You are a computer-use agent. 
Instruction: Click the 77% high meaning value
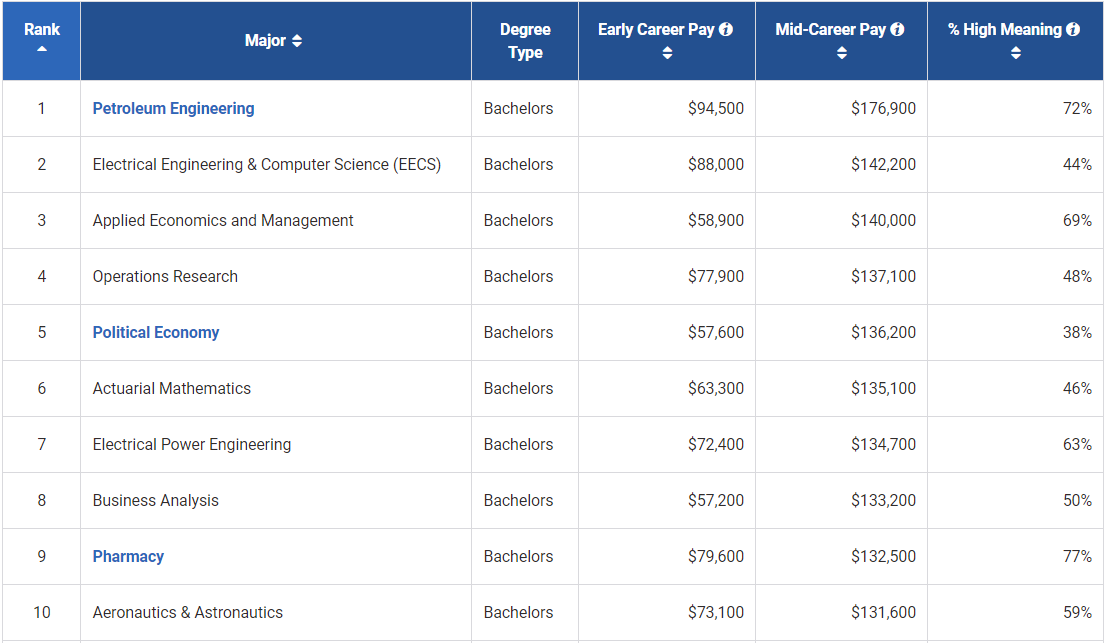[1076, 557]
